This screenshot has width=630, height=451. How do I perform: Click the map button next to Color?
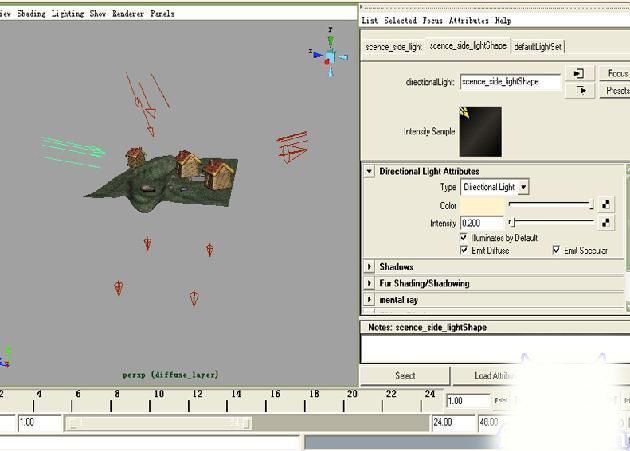coord(606,204)
